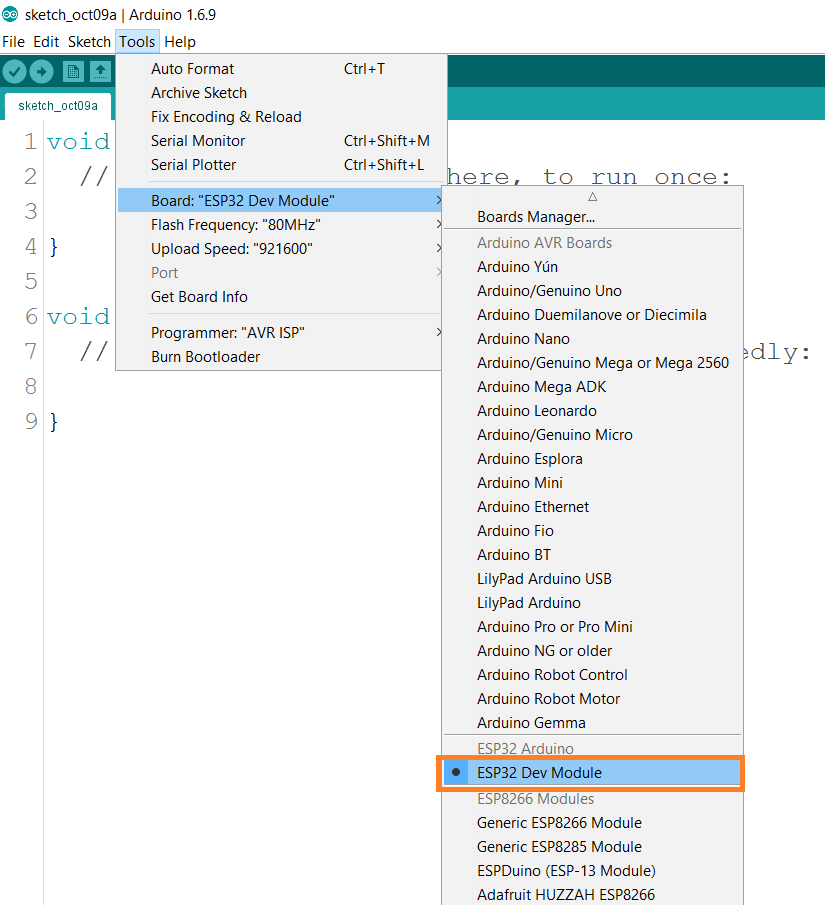The width and height of the screenshot is (827, 905).
Task: Select Arduino Yún board
Action: [593, 267]
